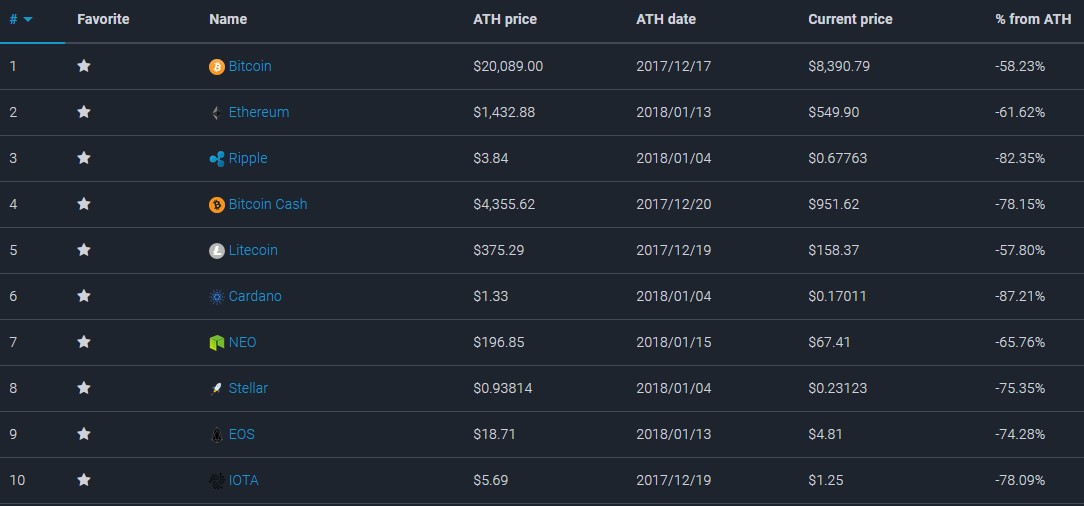Click the Ethereum logo icon

[217, 113]
